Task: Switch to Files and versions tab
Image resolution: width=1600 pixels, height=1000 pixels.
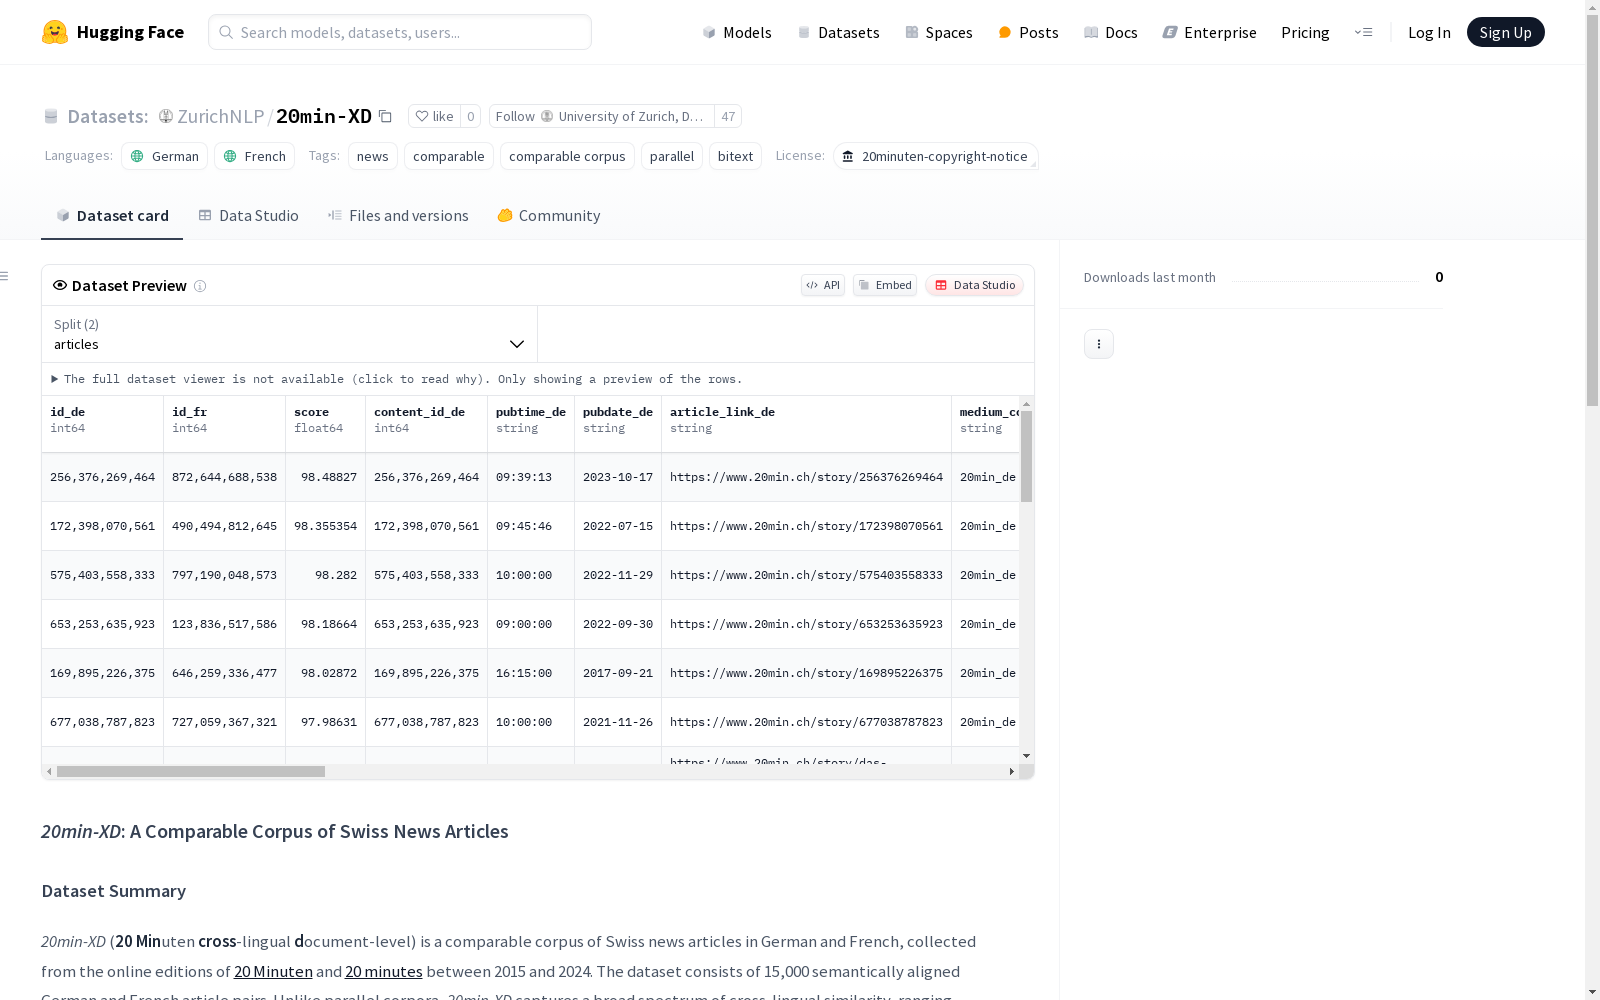Action: tap(398, 216)
